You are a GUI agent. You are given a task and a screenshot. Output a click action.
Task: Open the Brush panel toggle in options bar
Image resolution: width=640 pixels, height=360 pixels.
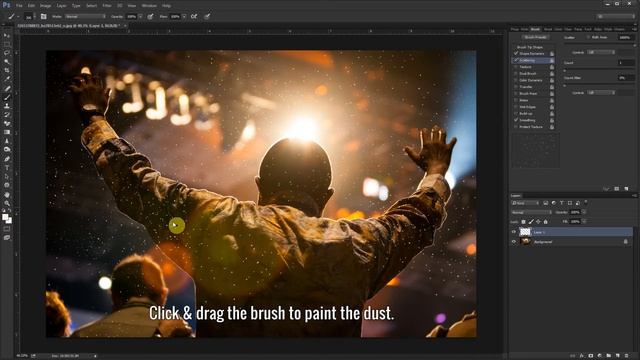43,16
